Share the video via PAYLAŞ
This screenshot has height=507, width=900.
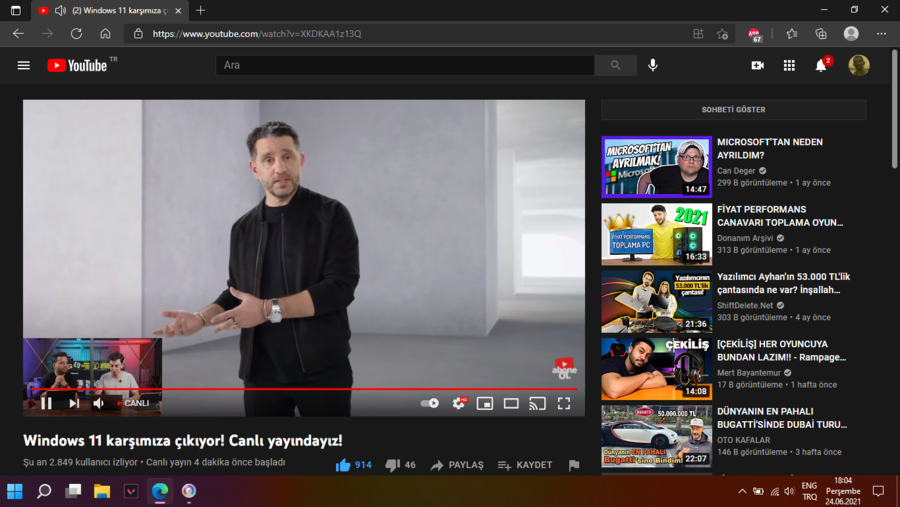(457, 465)
